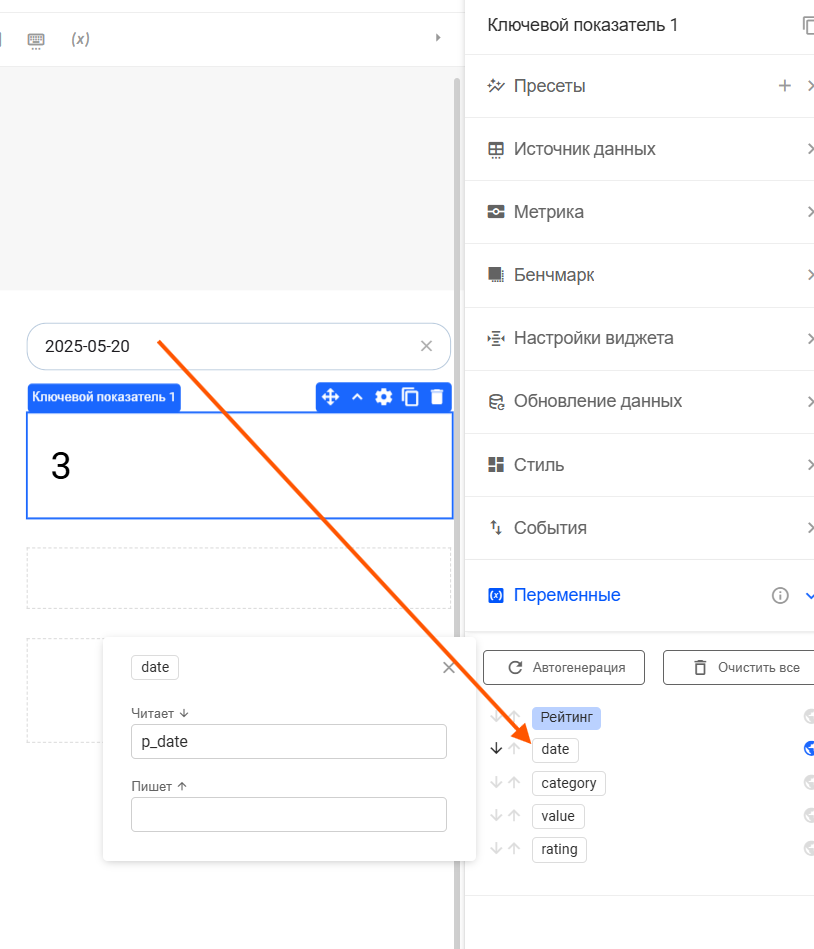This screenshot has height=949, width=814.
Task: Expand the Источник данных section
Action: [x=640, y=149]
